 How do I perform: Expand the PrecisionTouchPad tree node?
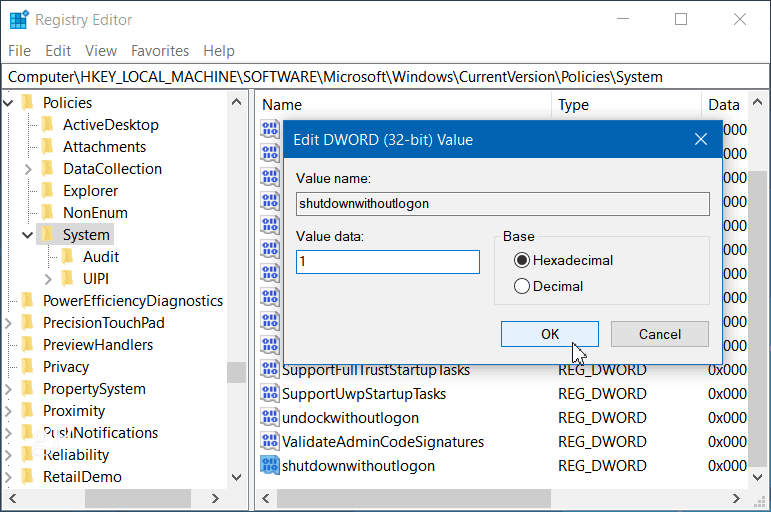pyautogui.click(x=8, y=323)
